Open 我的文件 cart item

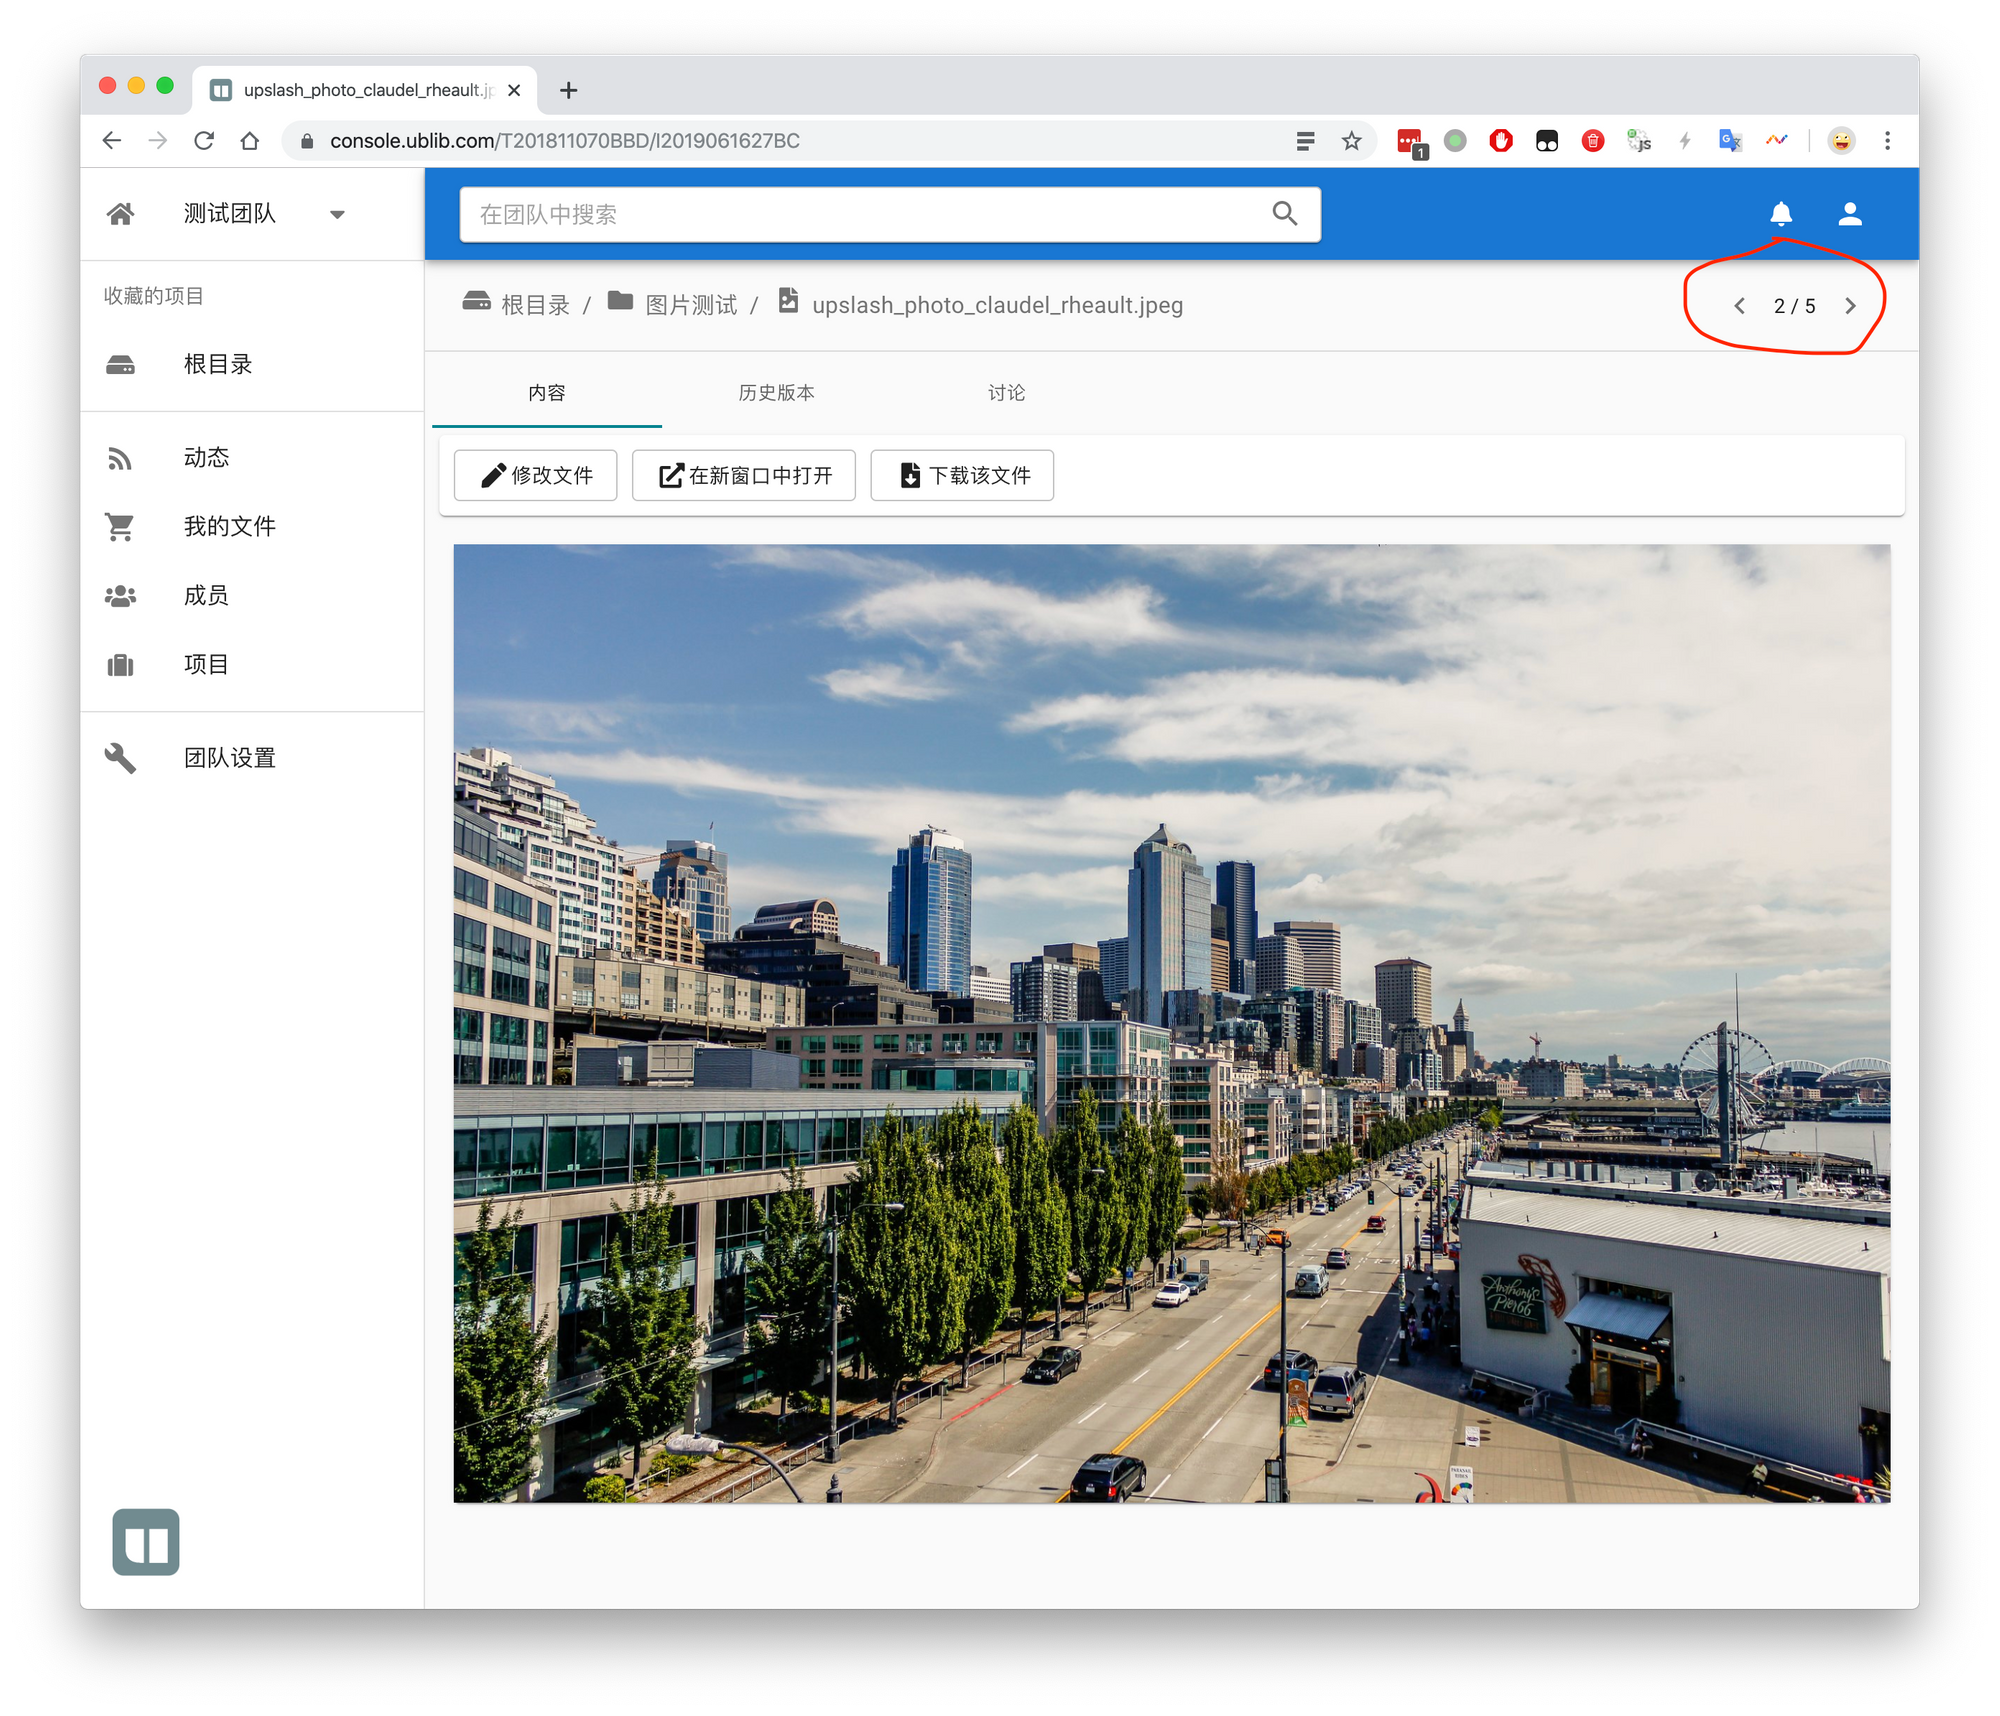pos(229,526)
